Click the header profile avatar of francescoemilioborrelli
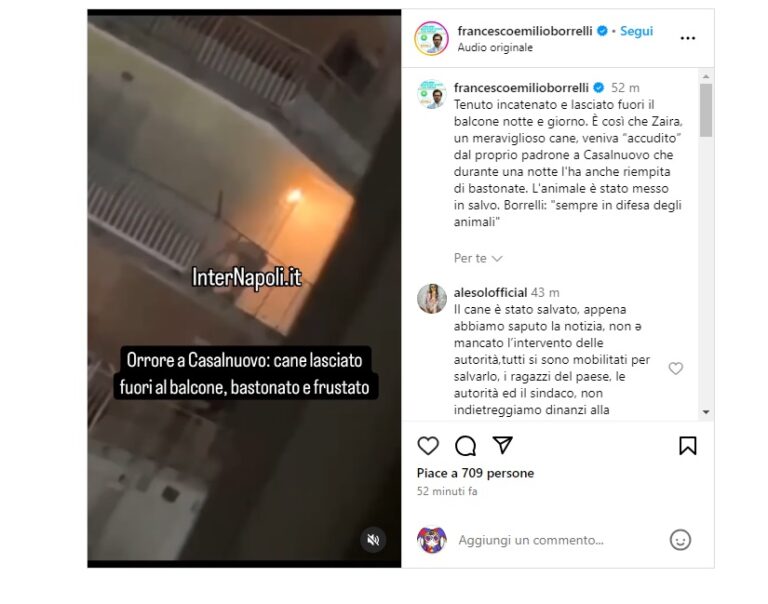 click(x=431, y=38)
